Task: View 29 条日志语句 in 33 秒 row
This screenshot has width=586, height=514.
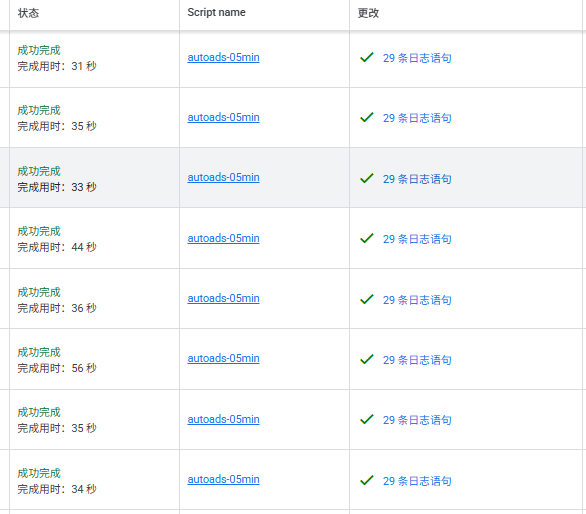Action: [x=417, y=179]
